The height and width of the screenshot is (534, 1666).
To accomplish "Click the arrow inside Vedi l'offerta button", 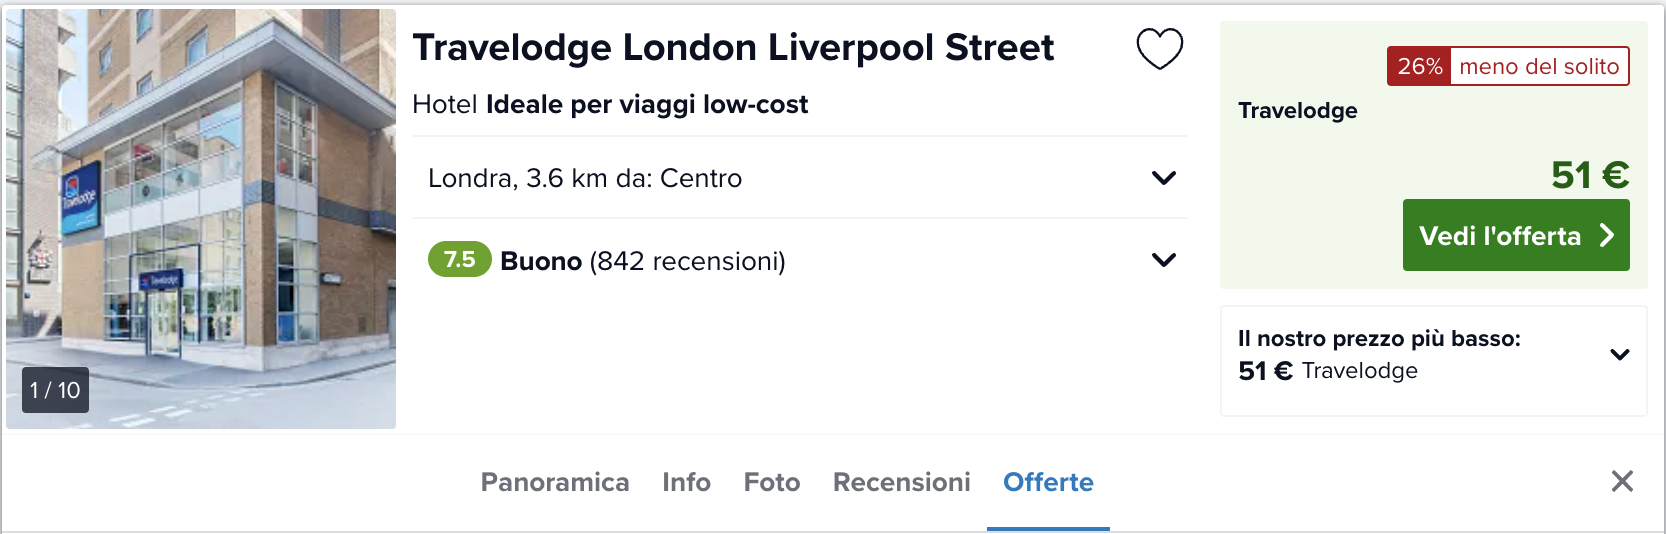I will [1606, 235].
